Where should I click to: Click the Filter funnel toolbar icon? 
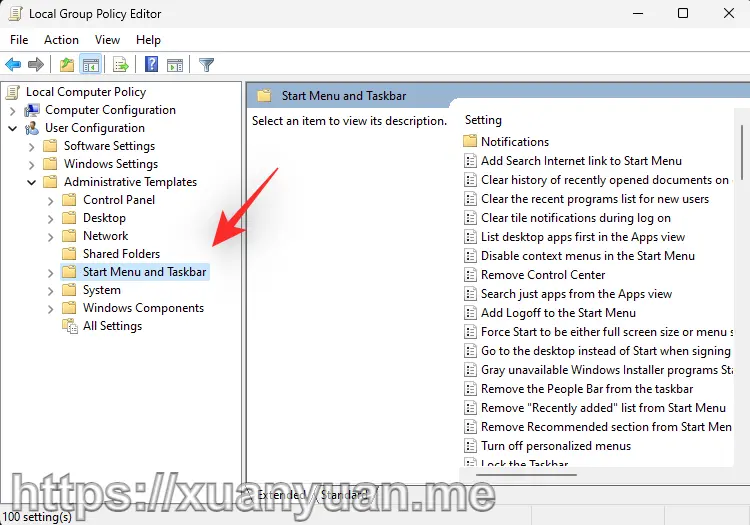[x=206, y=65]
